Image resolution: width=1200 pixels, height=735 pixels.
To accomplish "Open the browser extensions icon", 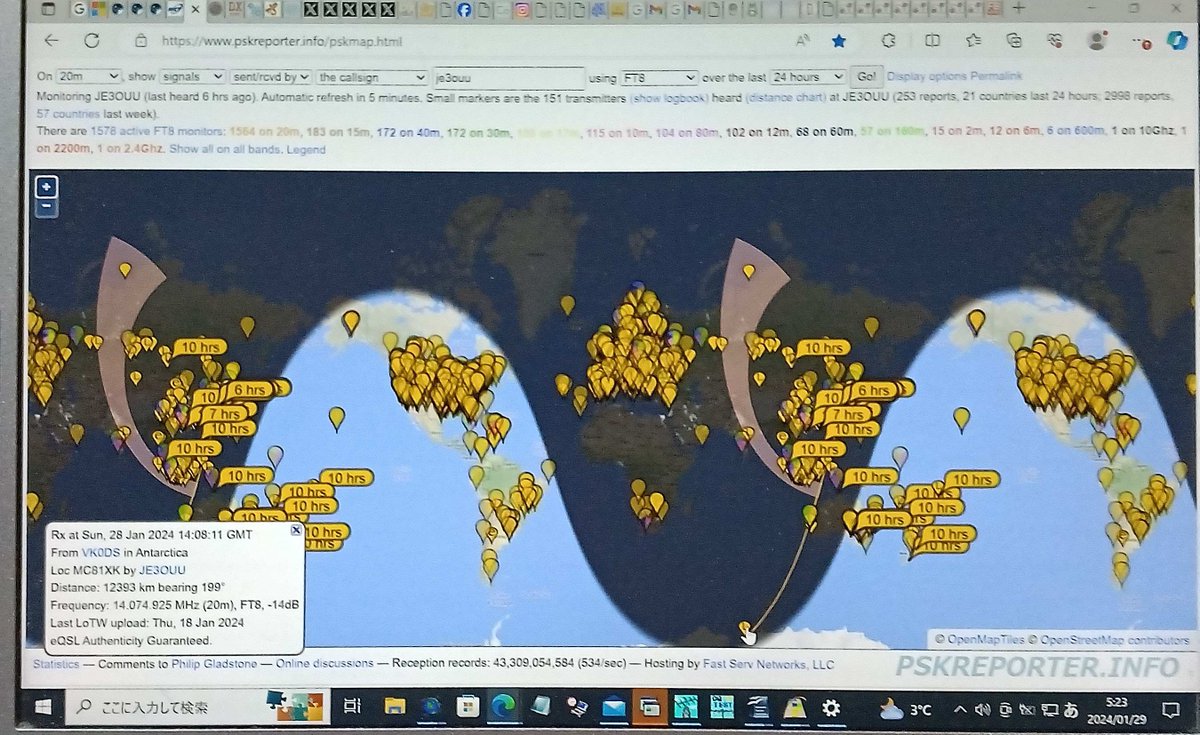I will click(x=888, y=41).
